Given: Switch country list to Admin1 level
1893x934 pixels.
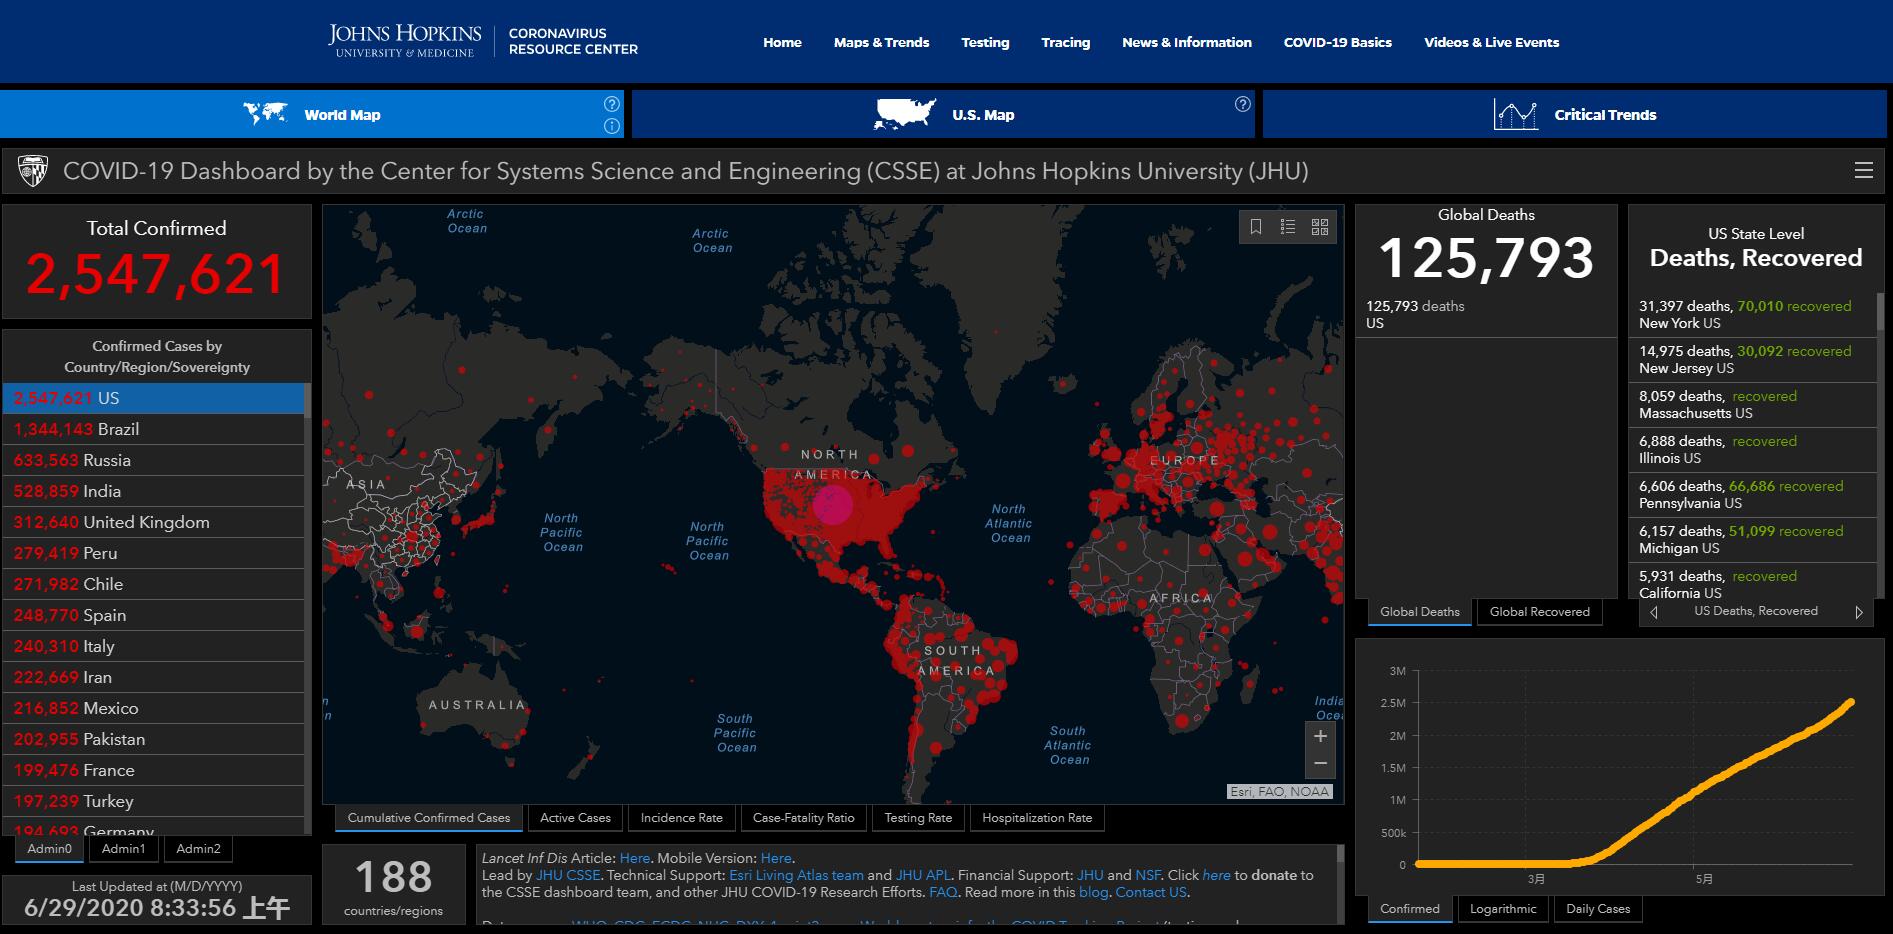Looking at the screenshot, I should (x=123, y=849).
